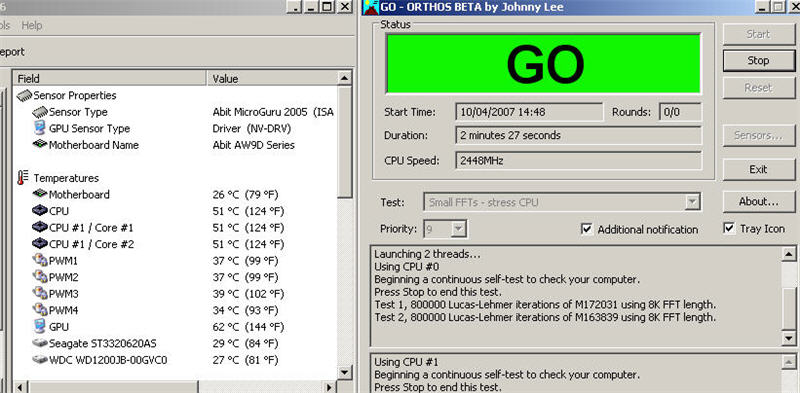The width and height of the screenshot is (800, 393).
Task: Open the Test type dropdown
Action: tap(692, 202)
